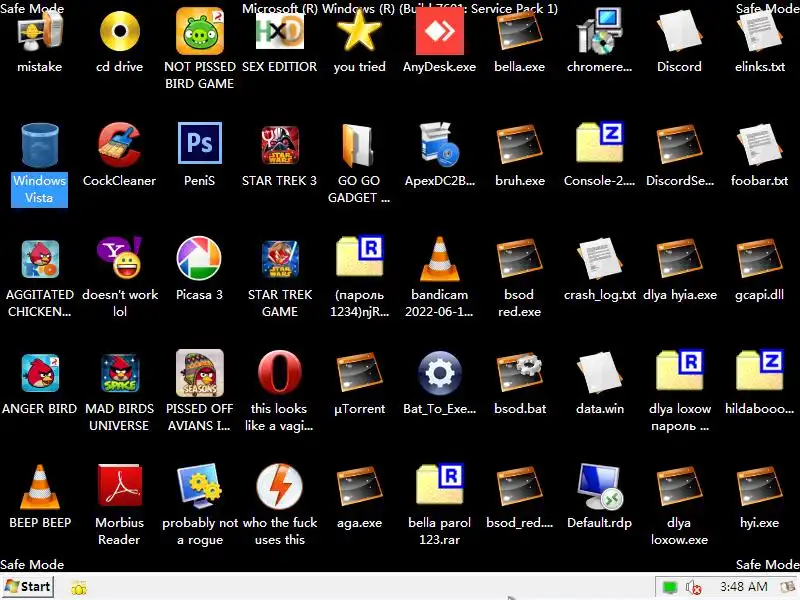Click the muted volume tray icon
Screen dimensions: 800x600
[693, 587]
